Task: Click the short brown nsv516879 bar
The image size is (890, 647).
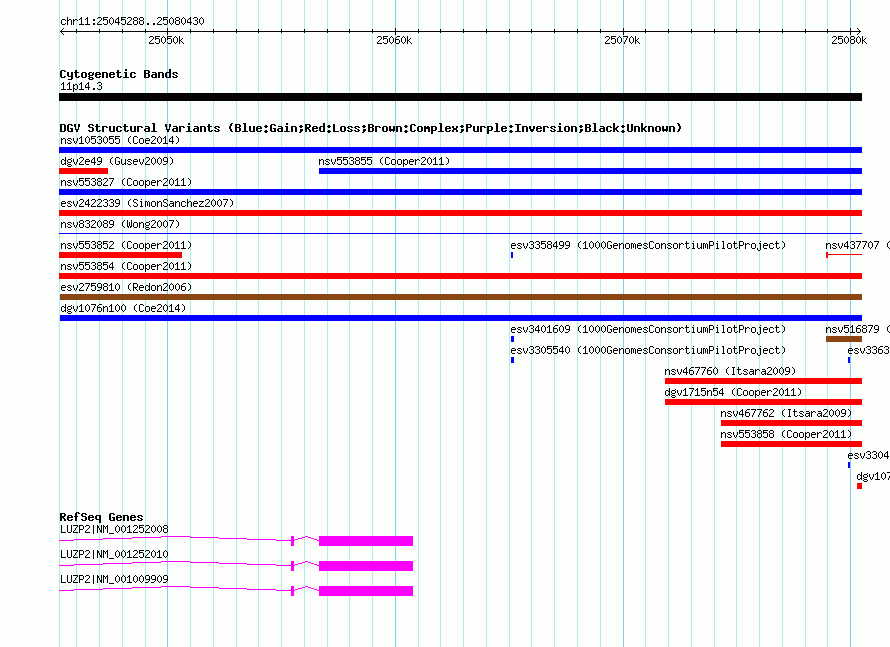Action: click(844, 339)
